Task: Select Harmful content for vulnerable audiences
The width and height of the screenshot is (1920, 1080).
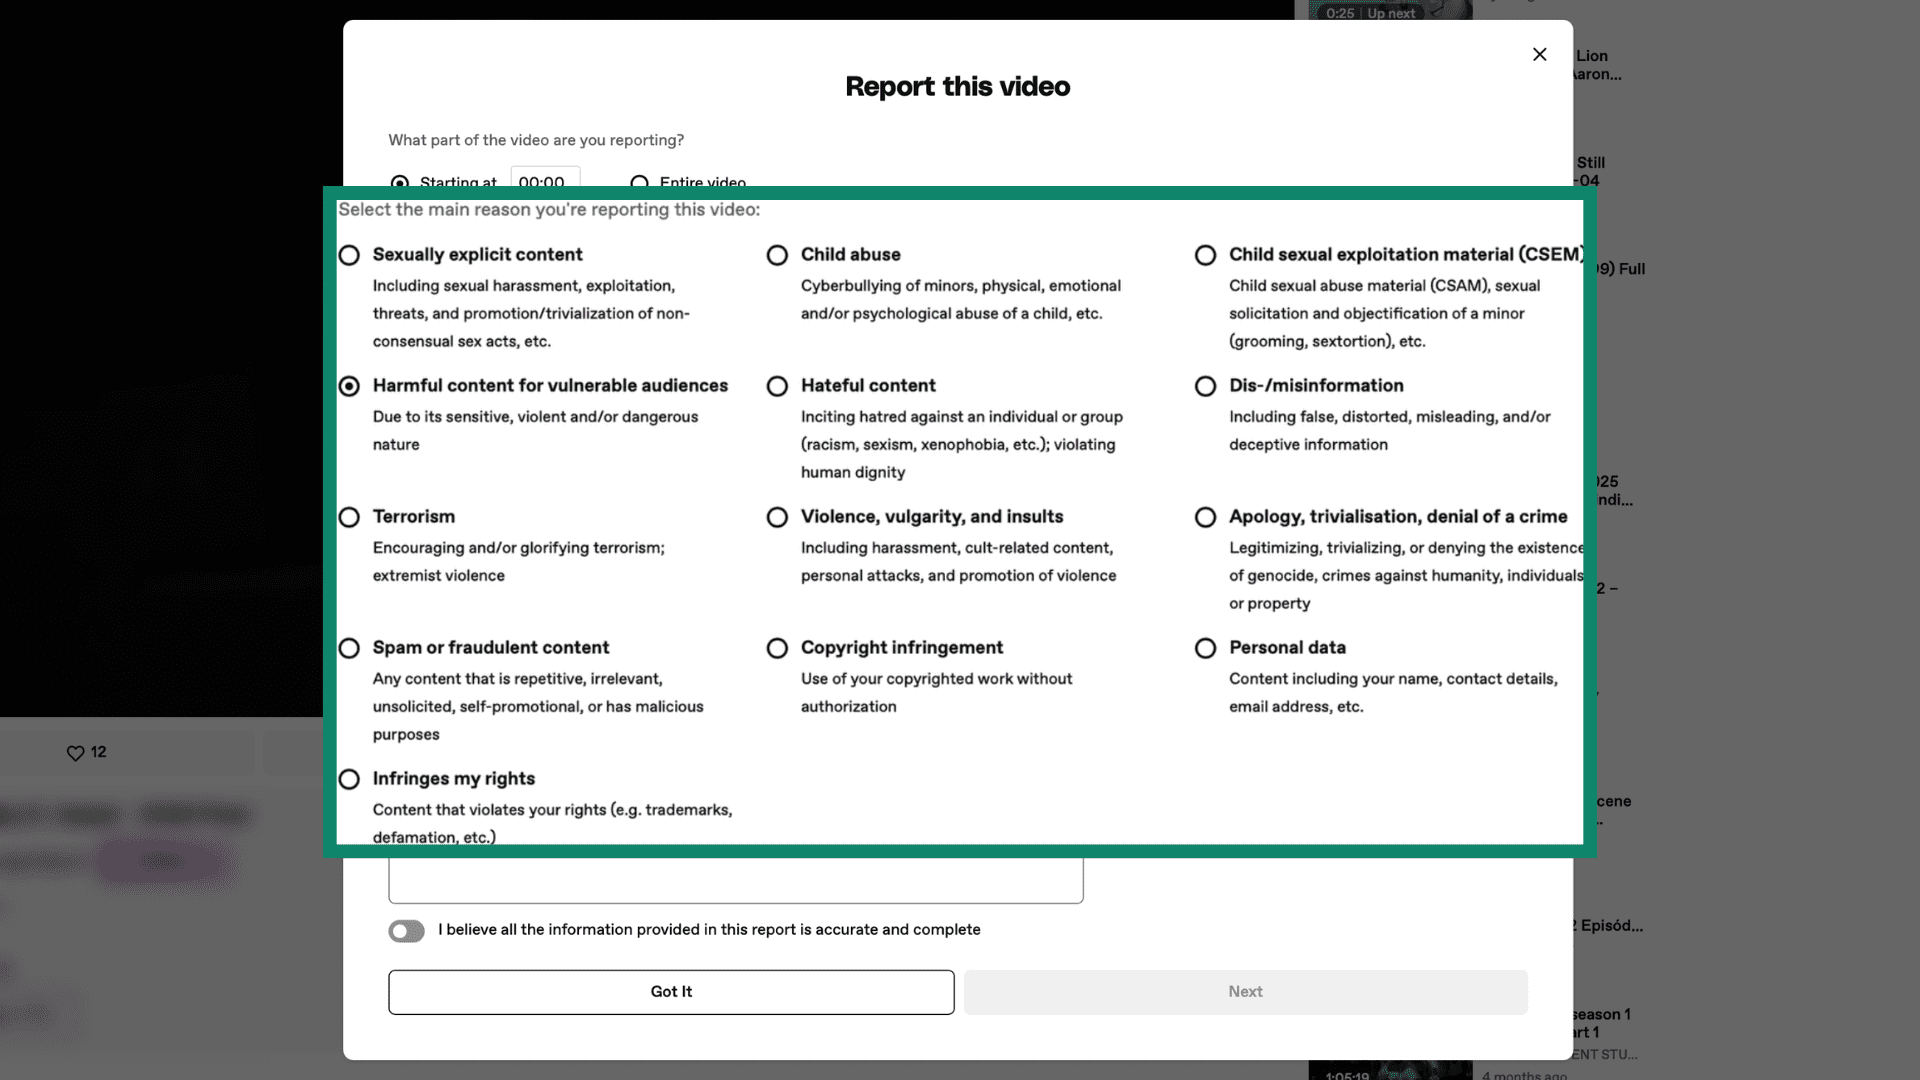Action: tap(349, 386)
